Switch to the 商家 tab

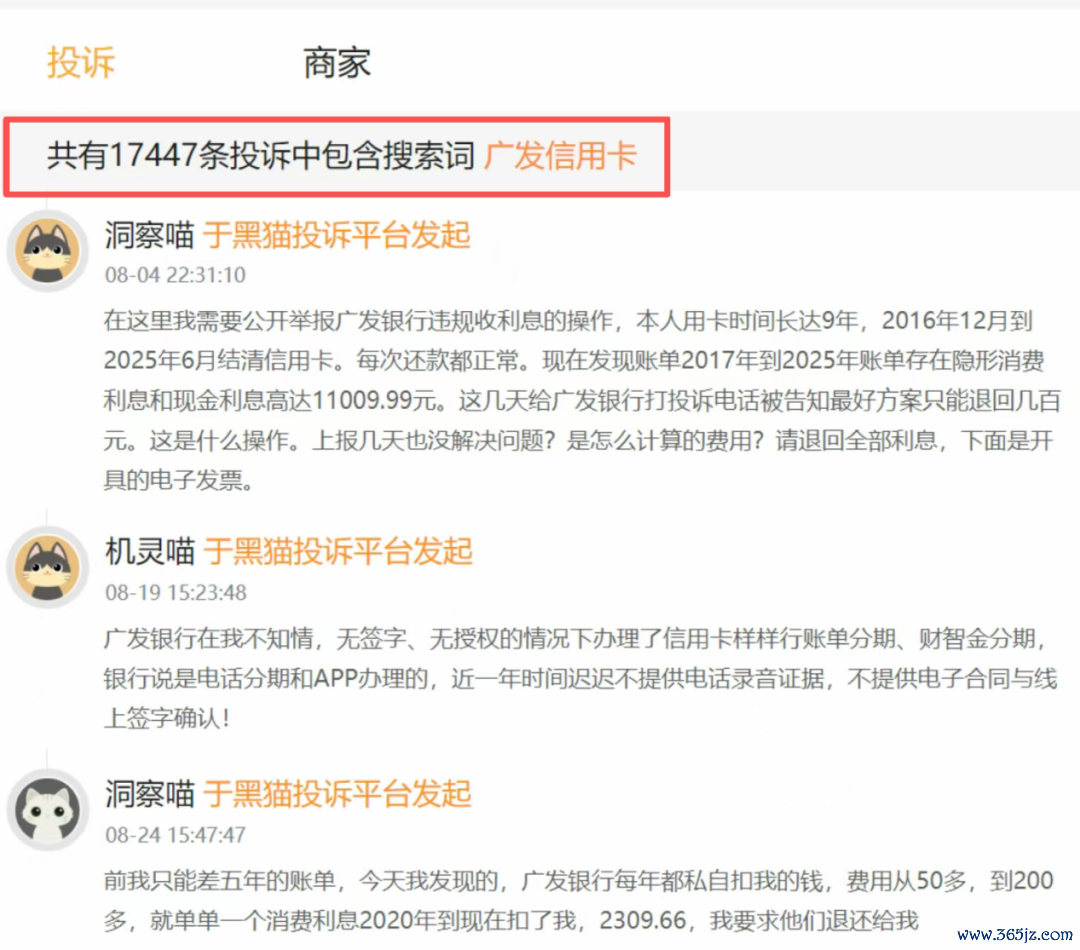[337, 63]
